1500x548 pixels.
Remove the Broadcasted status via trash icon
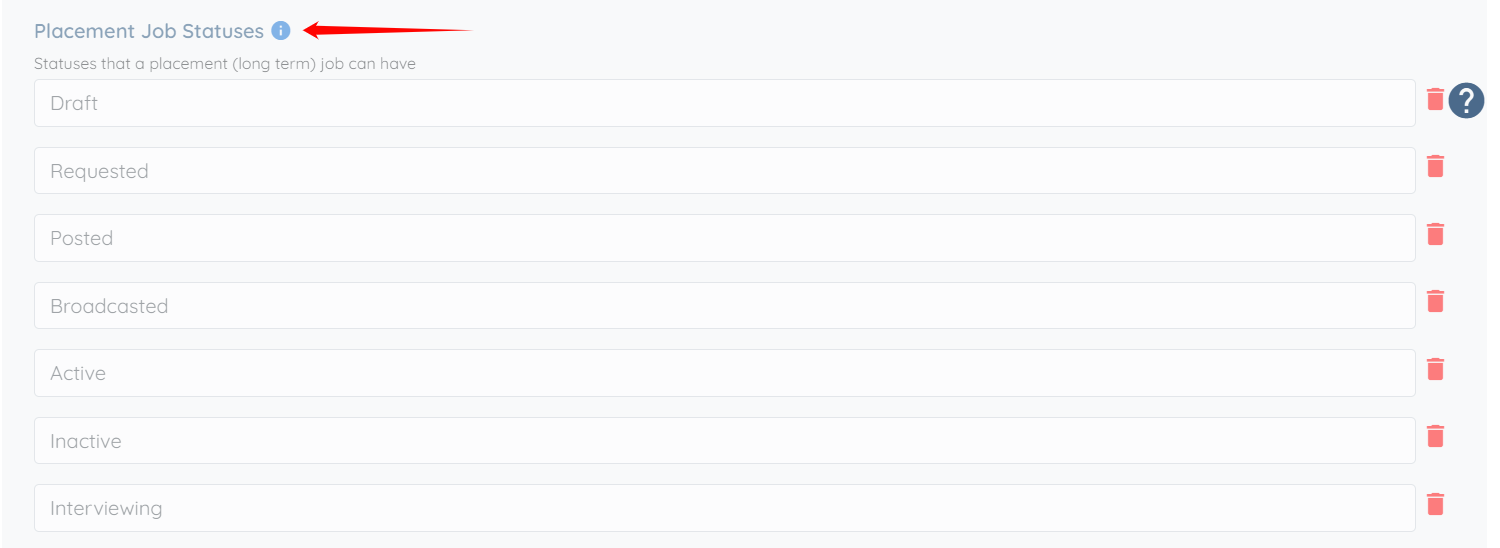tap(1435, 301)
